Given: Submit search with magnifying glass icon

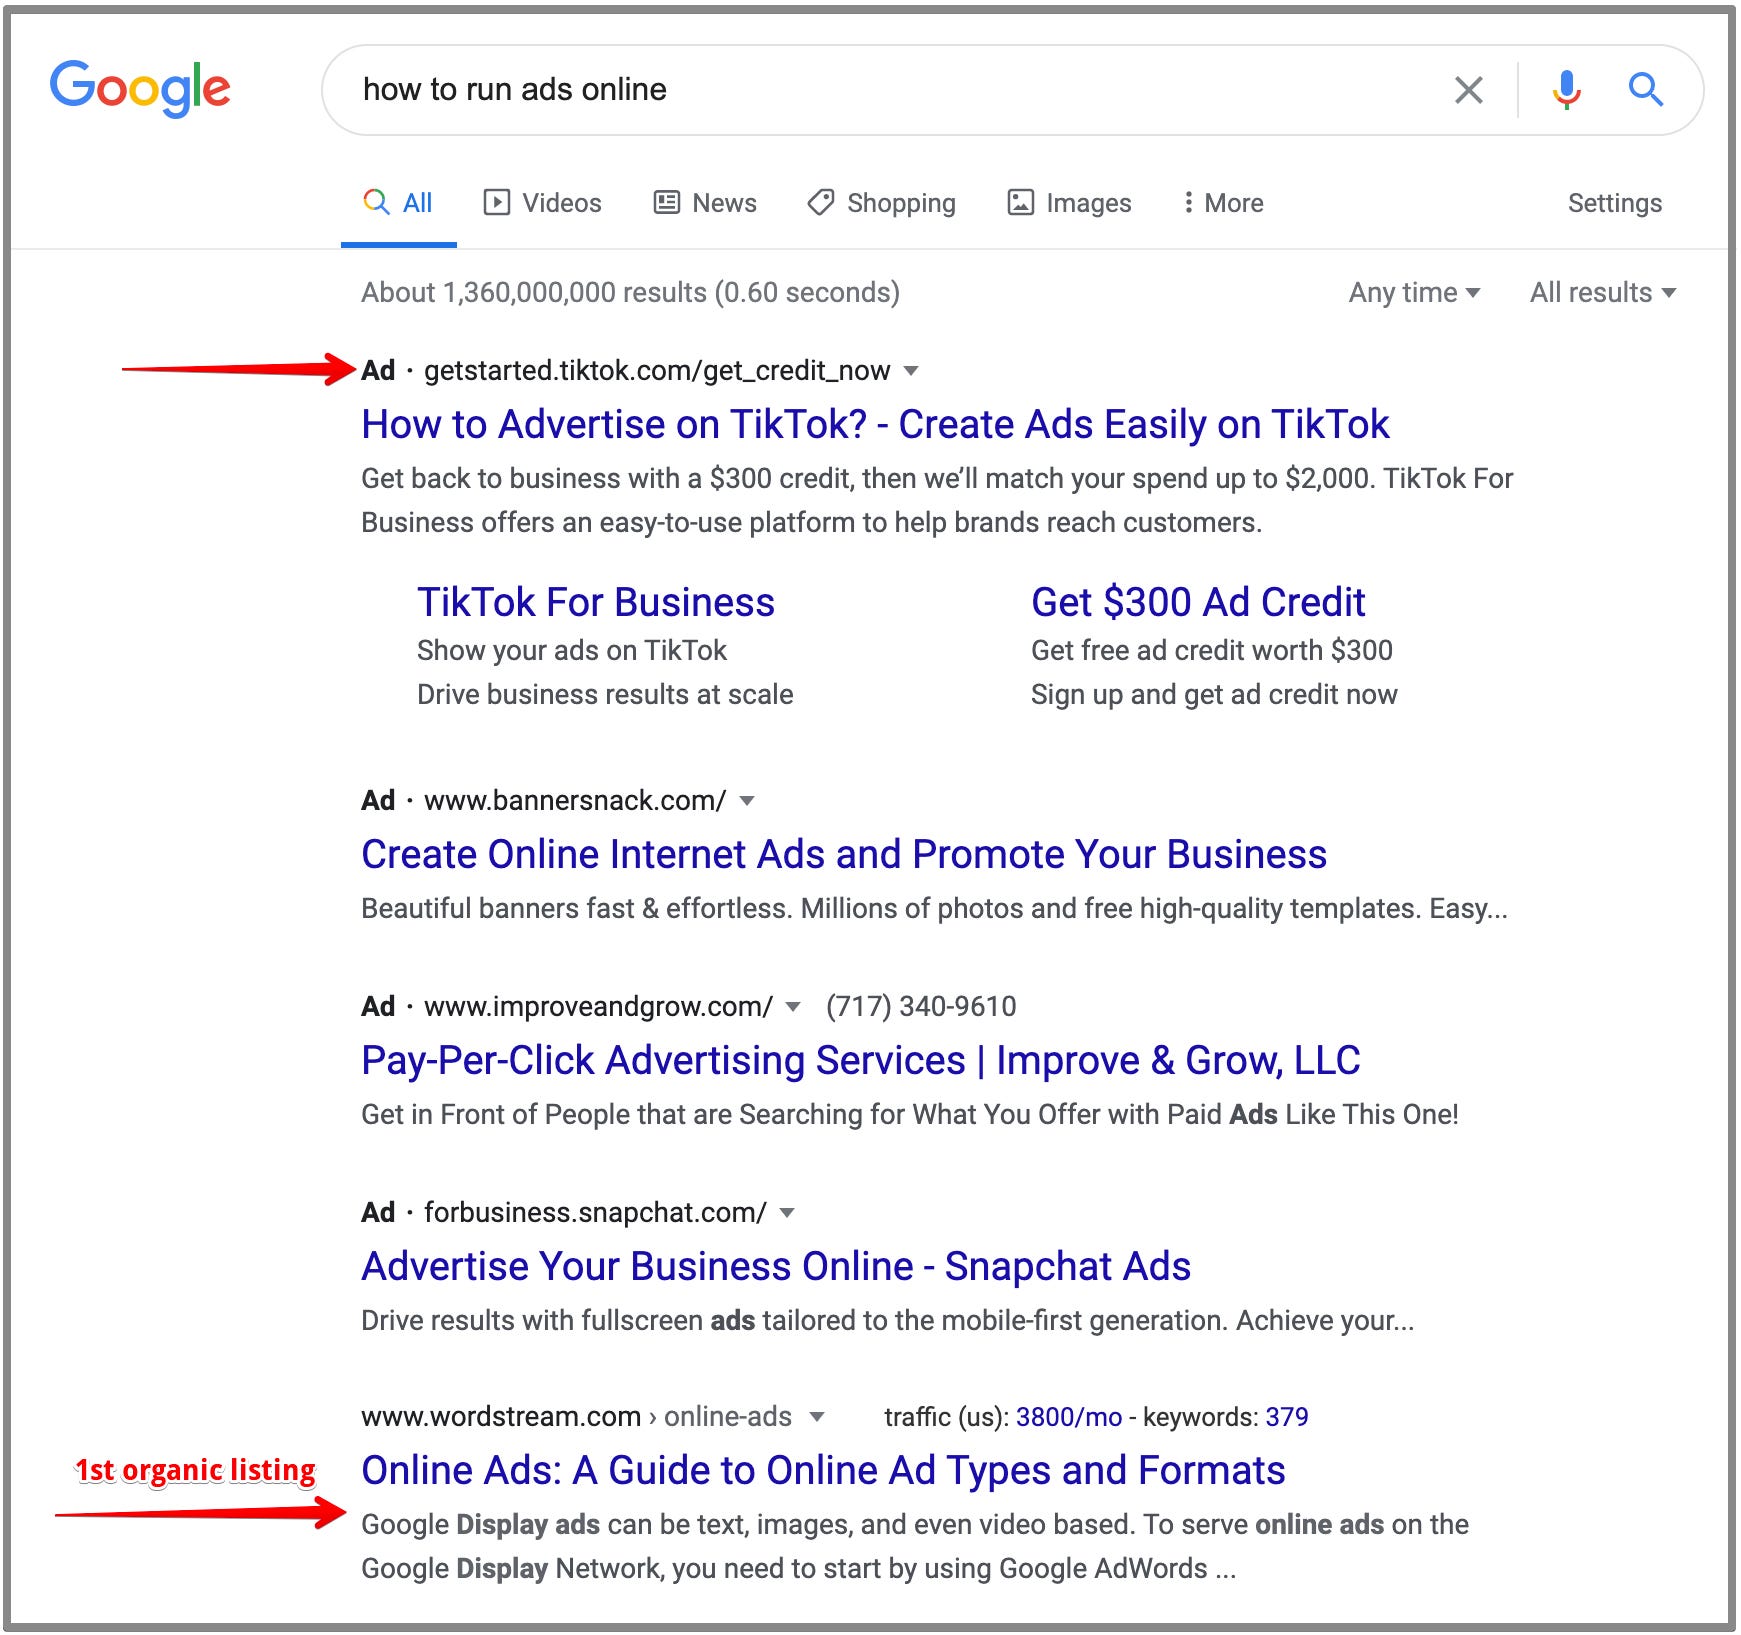Looking at the screenshot, I should (1645, 90).
